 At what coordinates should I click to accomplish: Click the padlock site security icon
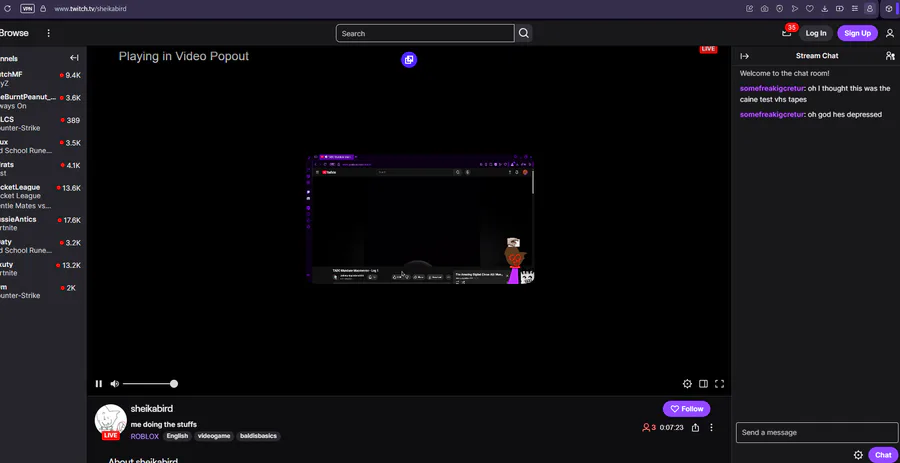43,9
